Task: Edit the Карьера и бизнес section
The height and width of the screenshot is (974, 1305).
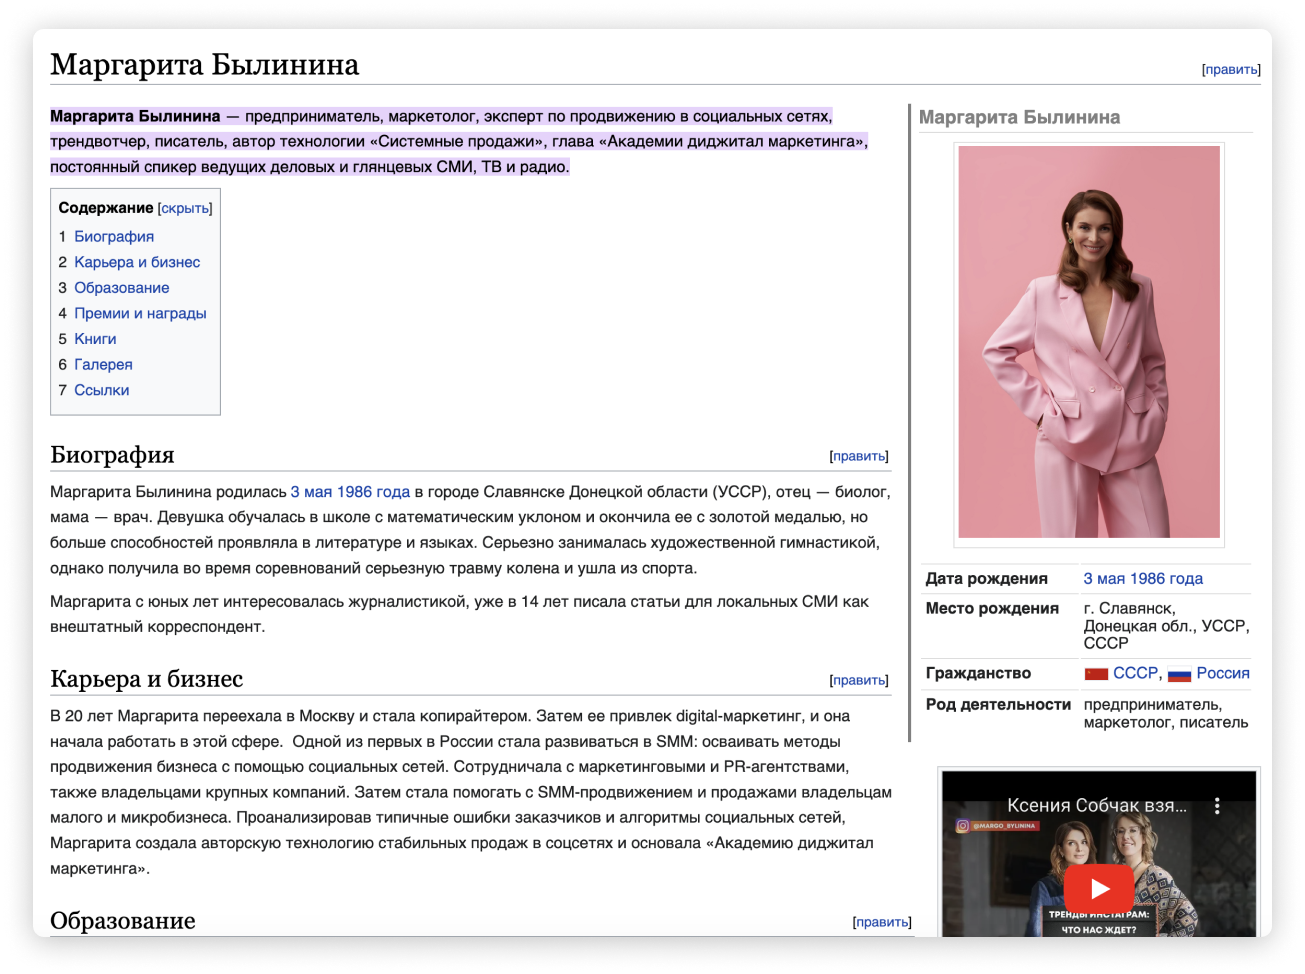Action: point(859,680)
